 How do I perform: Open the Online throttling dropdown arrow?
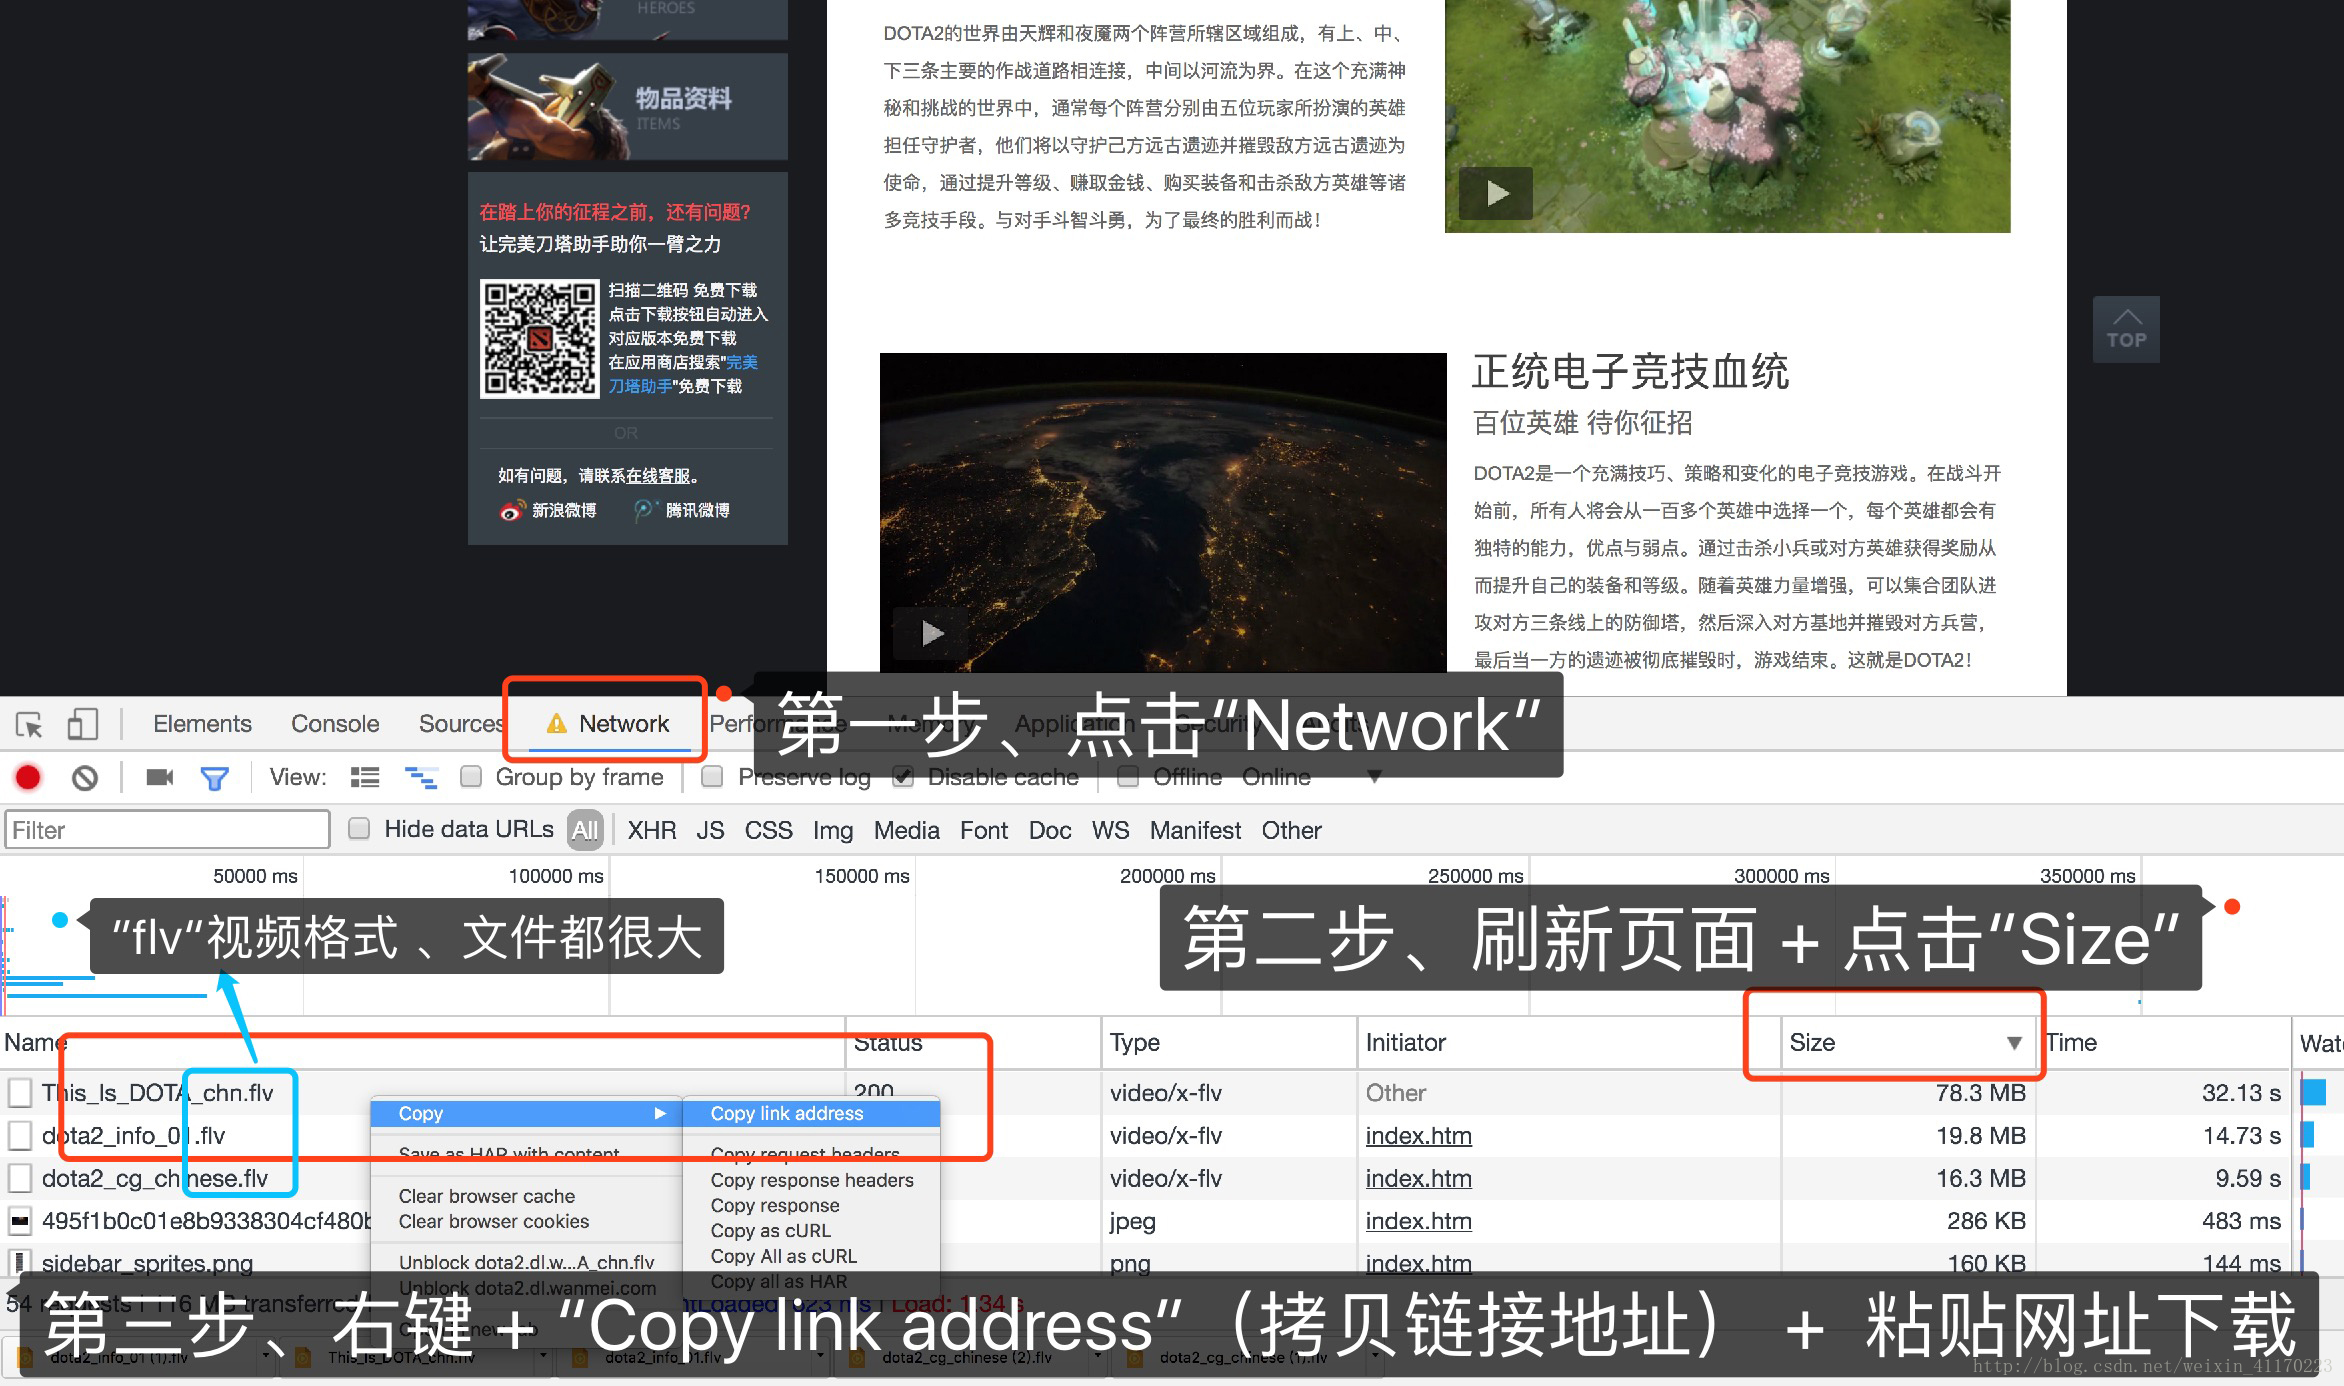point(1374,777)
